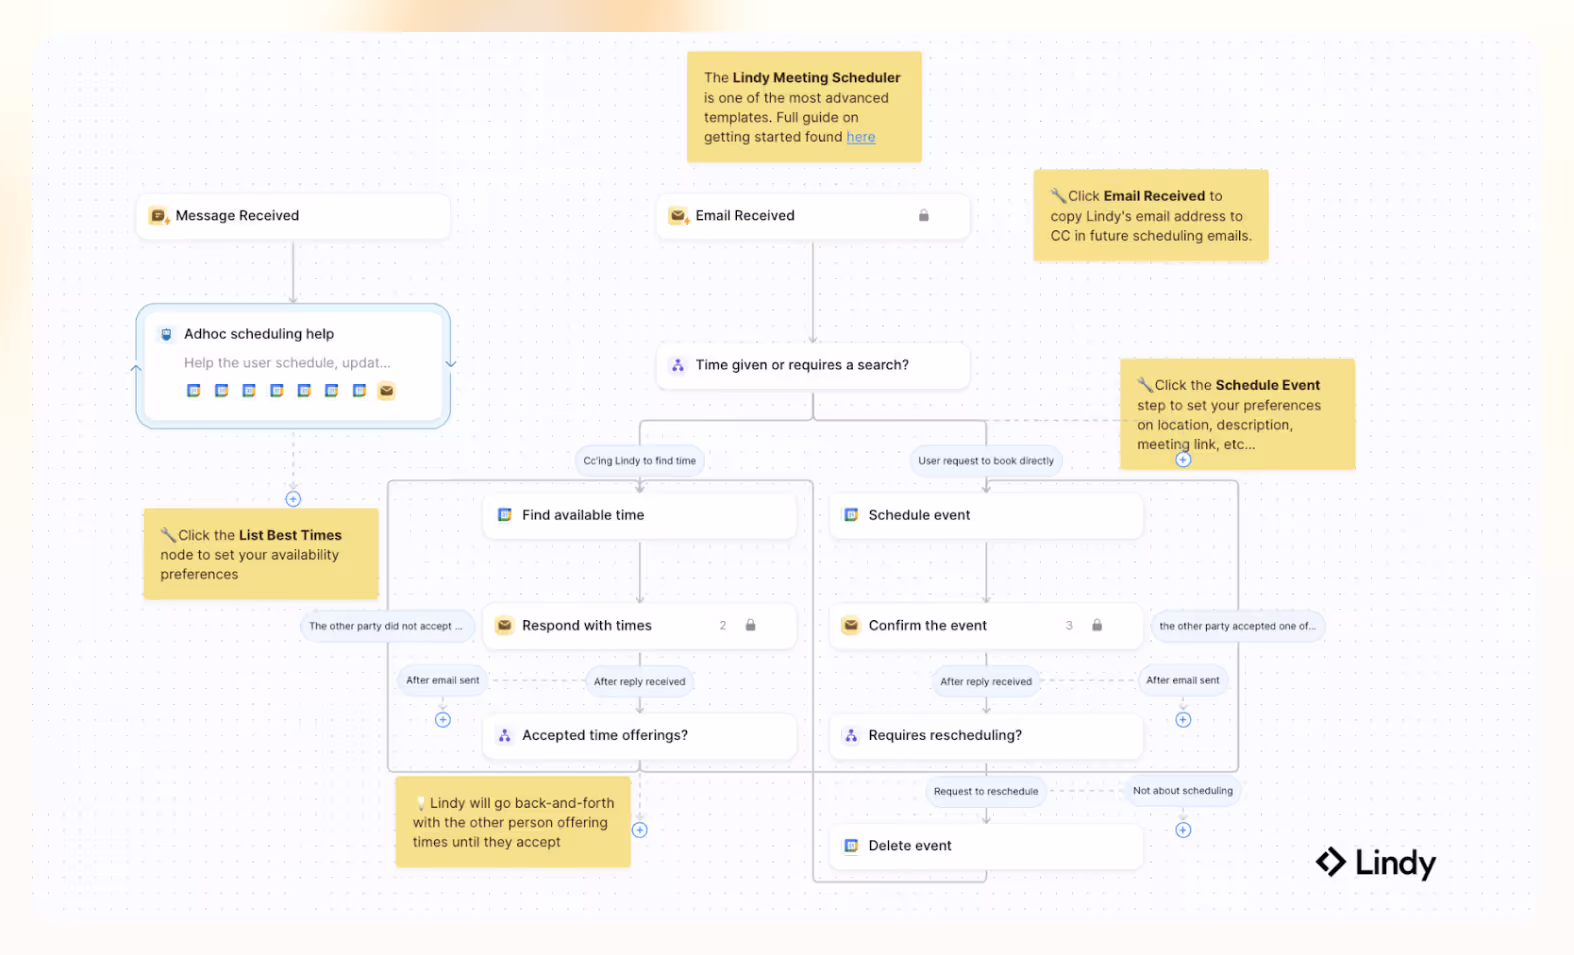Click the Adhoc scheduling help agent icon
This screenshot has height=955, width=1574.
pyautogui.click(x=166, y=335)
